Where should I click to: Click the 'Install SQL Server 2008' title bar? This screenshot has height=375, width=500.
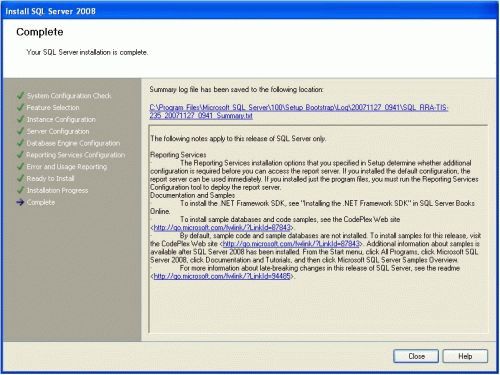click(250, 11)
